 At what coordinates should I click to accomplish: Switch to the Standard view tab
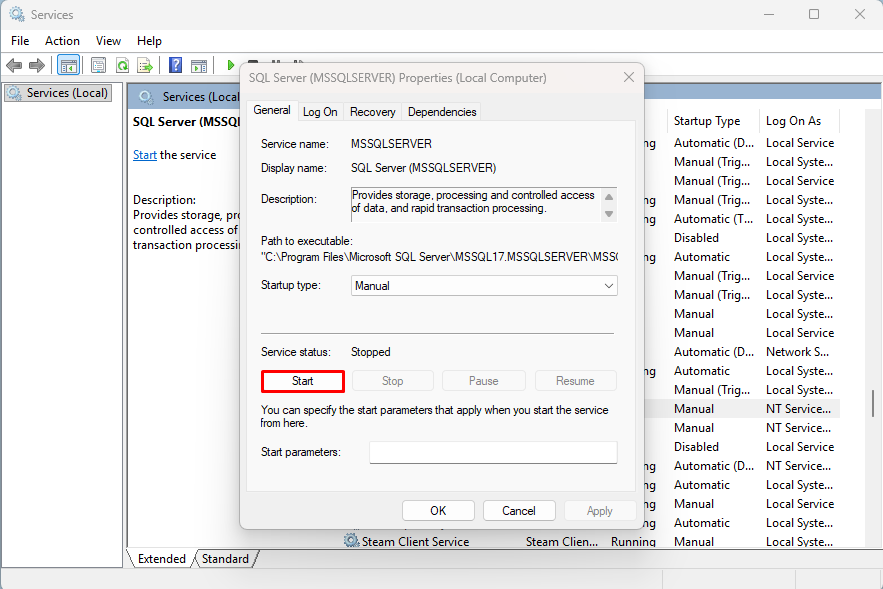pos(225,559)
